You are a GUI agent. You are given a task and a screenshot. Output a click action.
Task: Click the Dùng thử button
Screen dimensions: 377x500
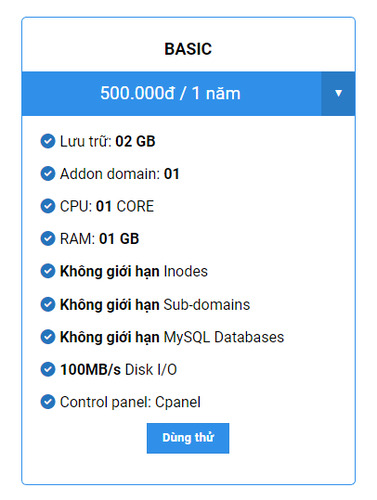(x=188, y=438)
